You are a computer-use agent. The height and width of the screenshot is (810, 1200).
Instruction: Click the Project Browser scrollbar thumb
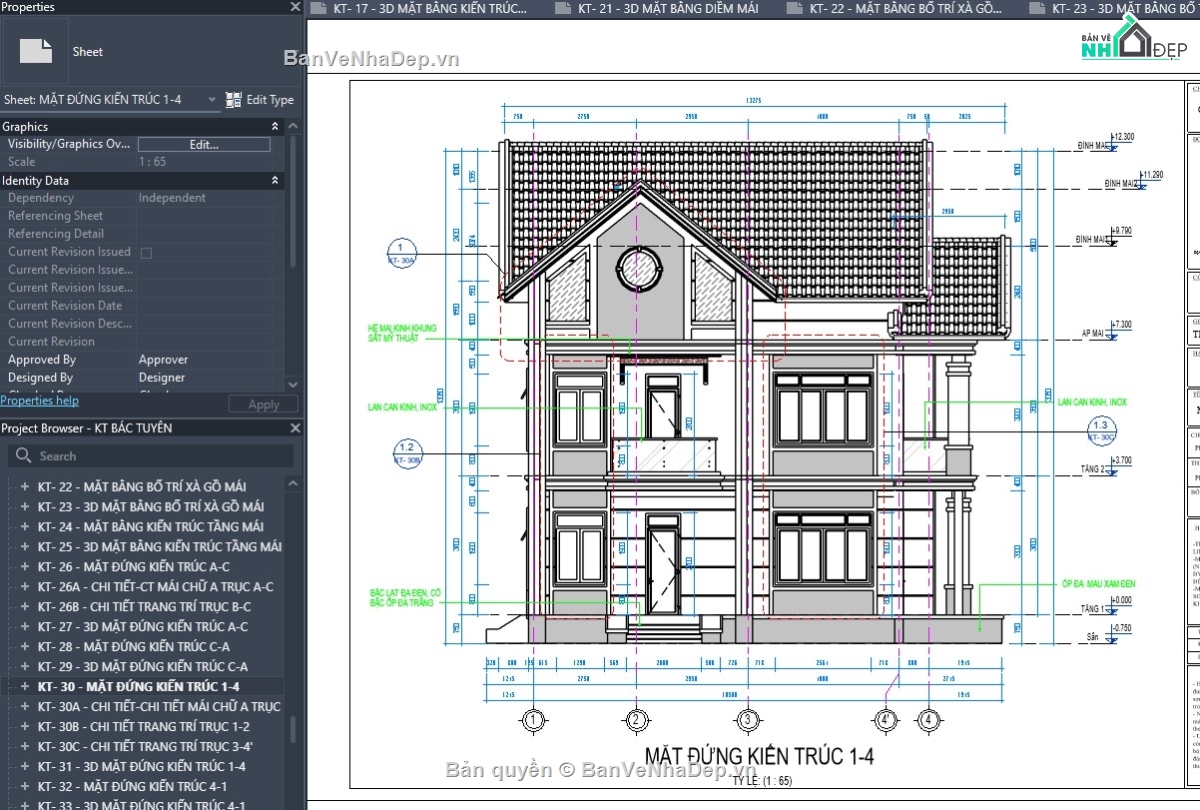coord(293,729)
